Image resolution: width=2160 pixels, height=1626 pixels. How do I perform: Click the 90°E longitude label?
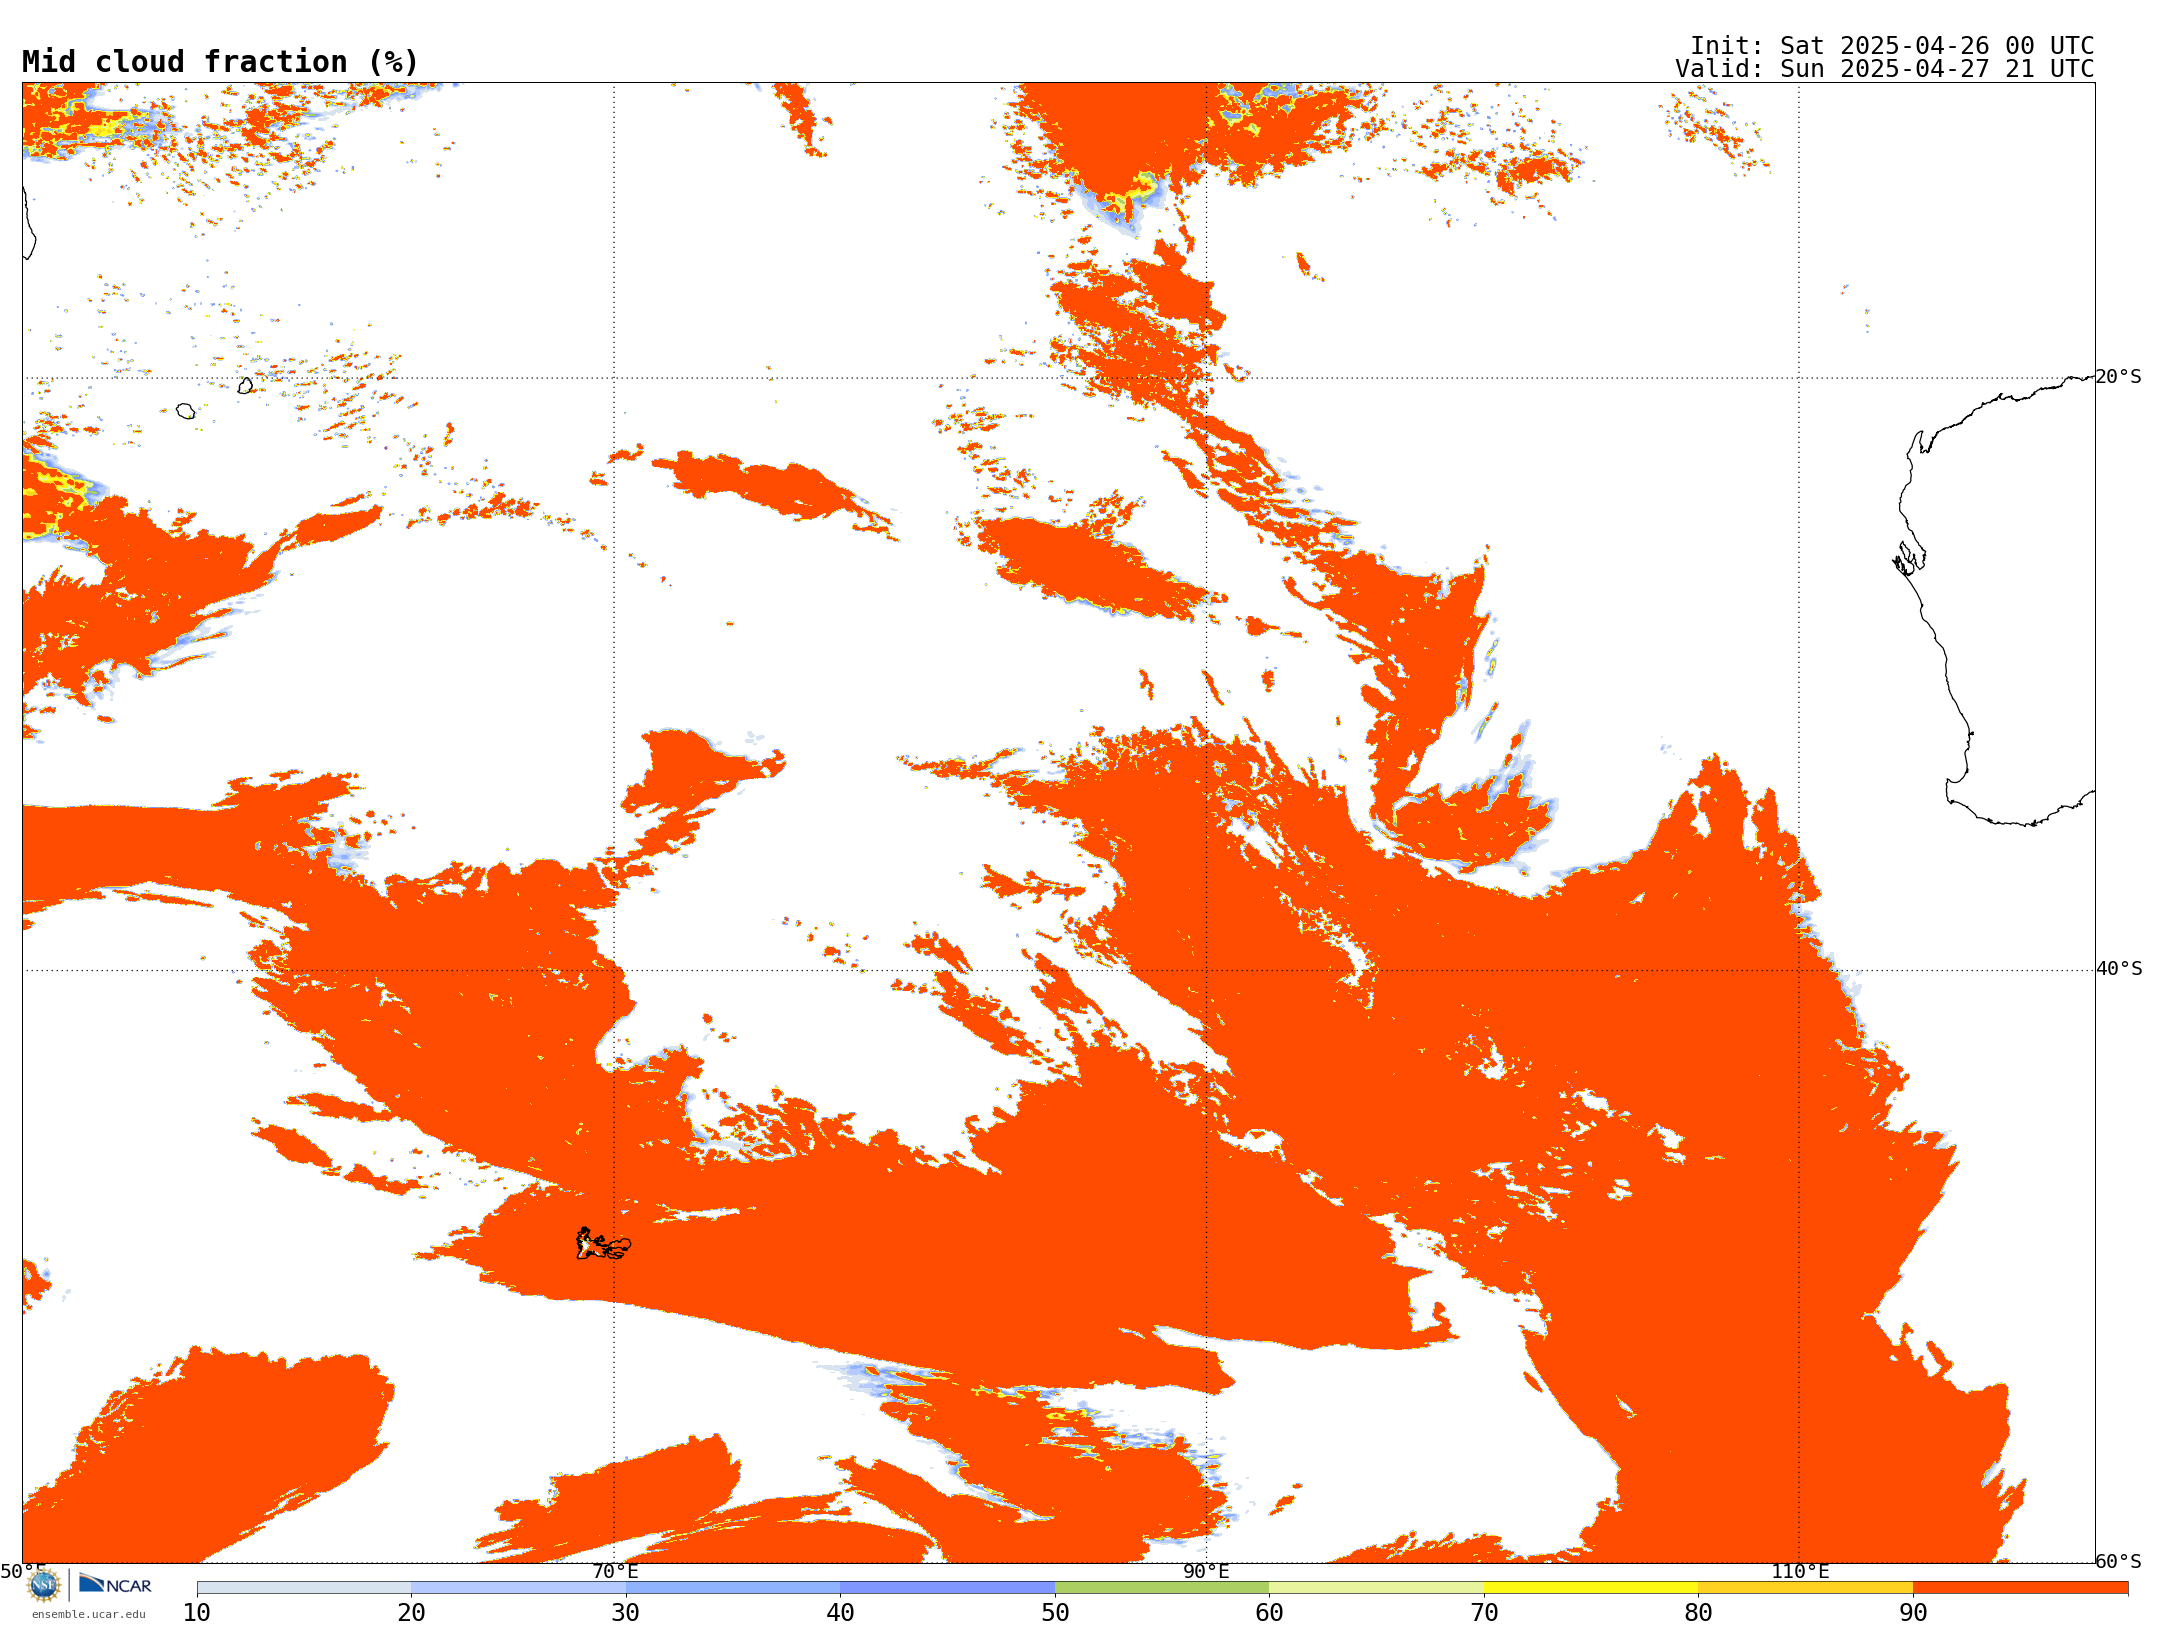[x=1206, y=1572]
